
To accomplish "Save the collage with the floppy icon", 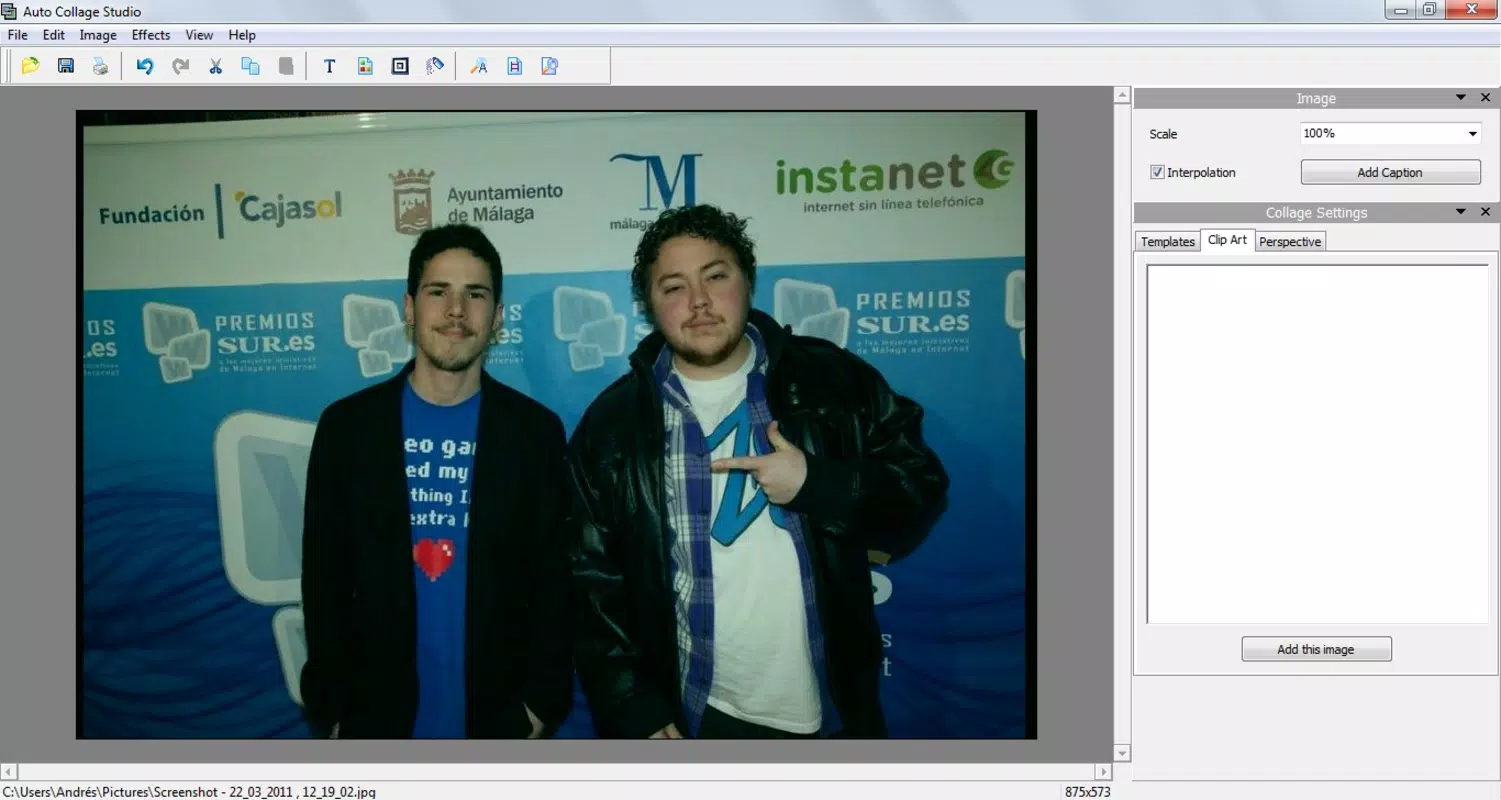I will (66, 66).
